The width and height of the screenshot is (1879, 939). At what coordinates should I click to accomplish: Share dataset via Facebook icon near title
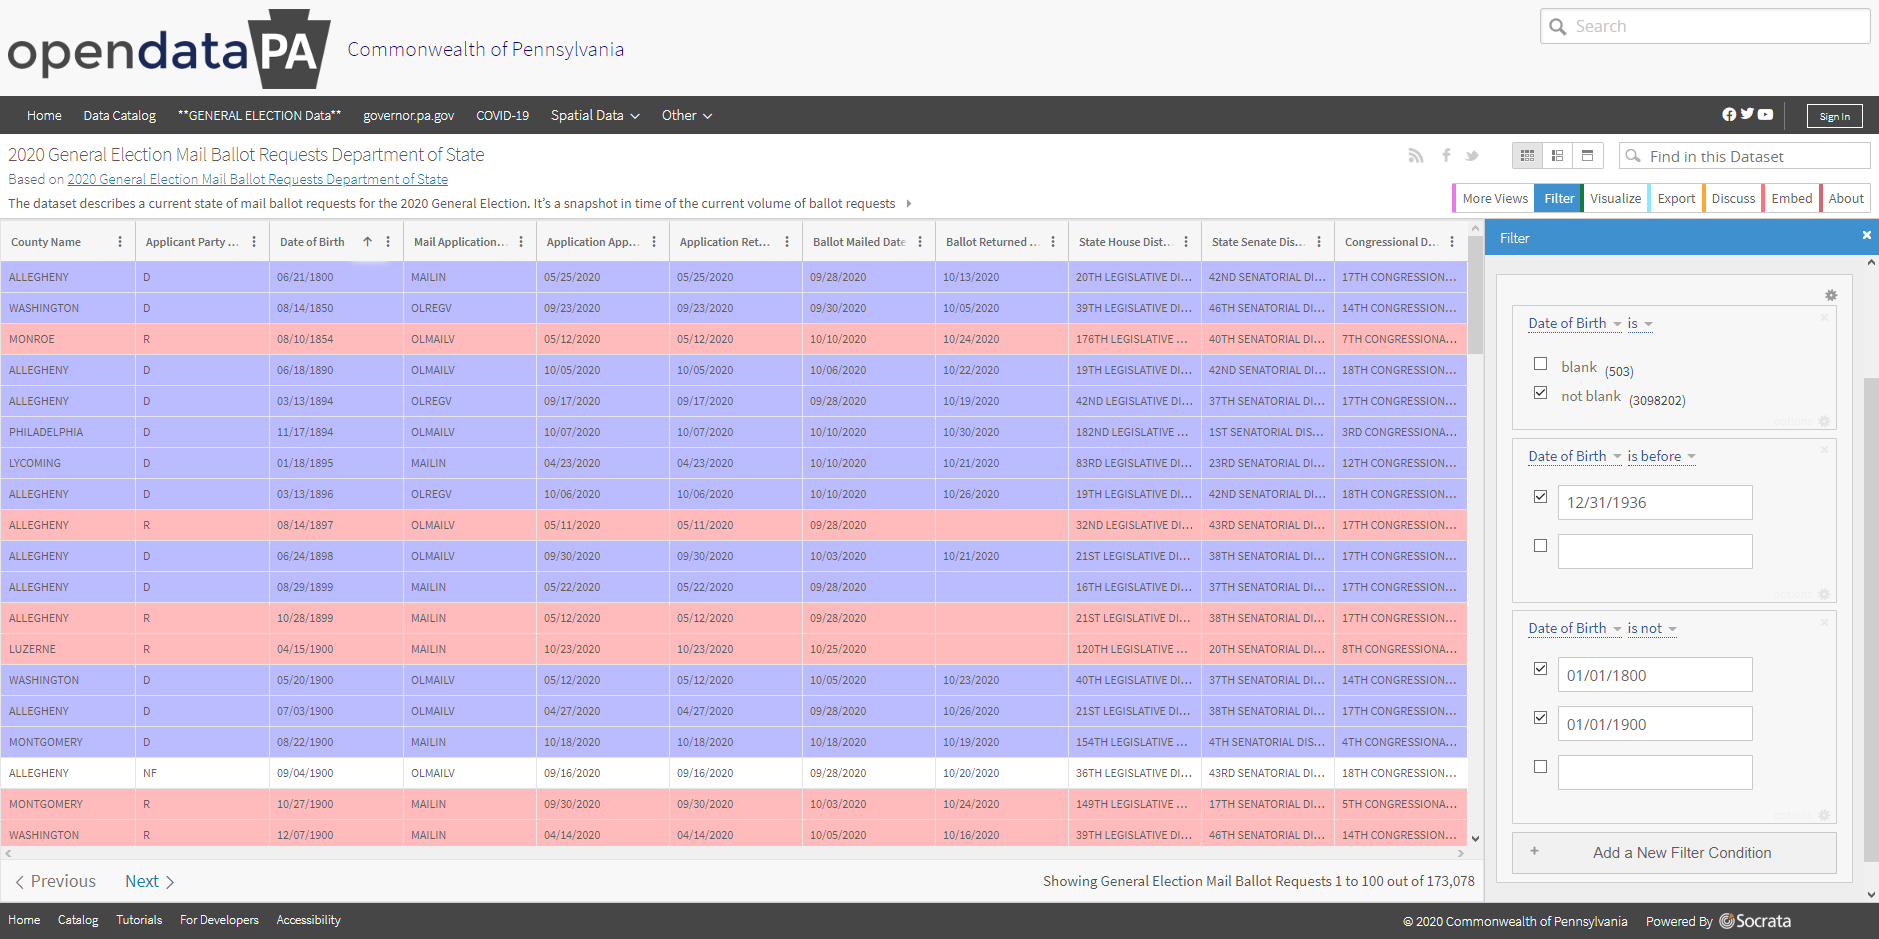pyautogui.click(x=1446, y=156)
